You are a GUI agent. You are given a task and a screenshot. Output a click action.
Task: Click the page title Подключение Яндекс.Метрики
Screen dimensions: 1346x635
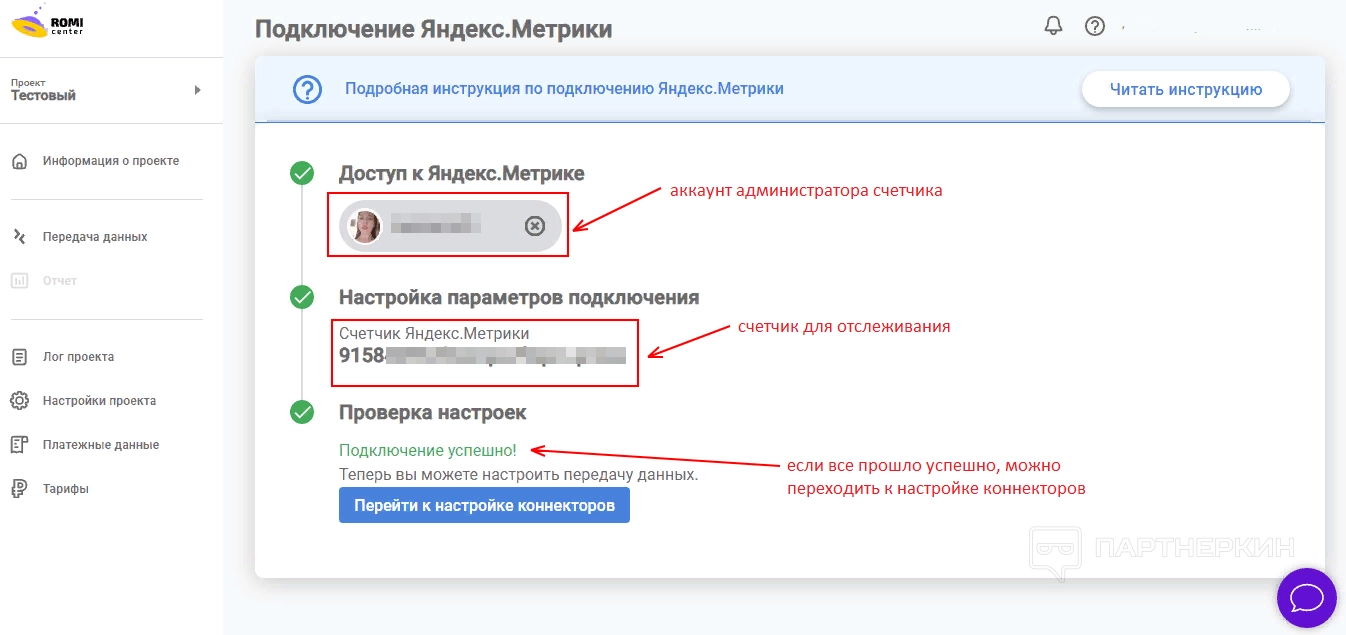(x=433, y=28)
